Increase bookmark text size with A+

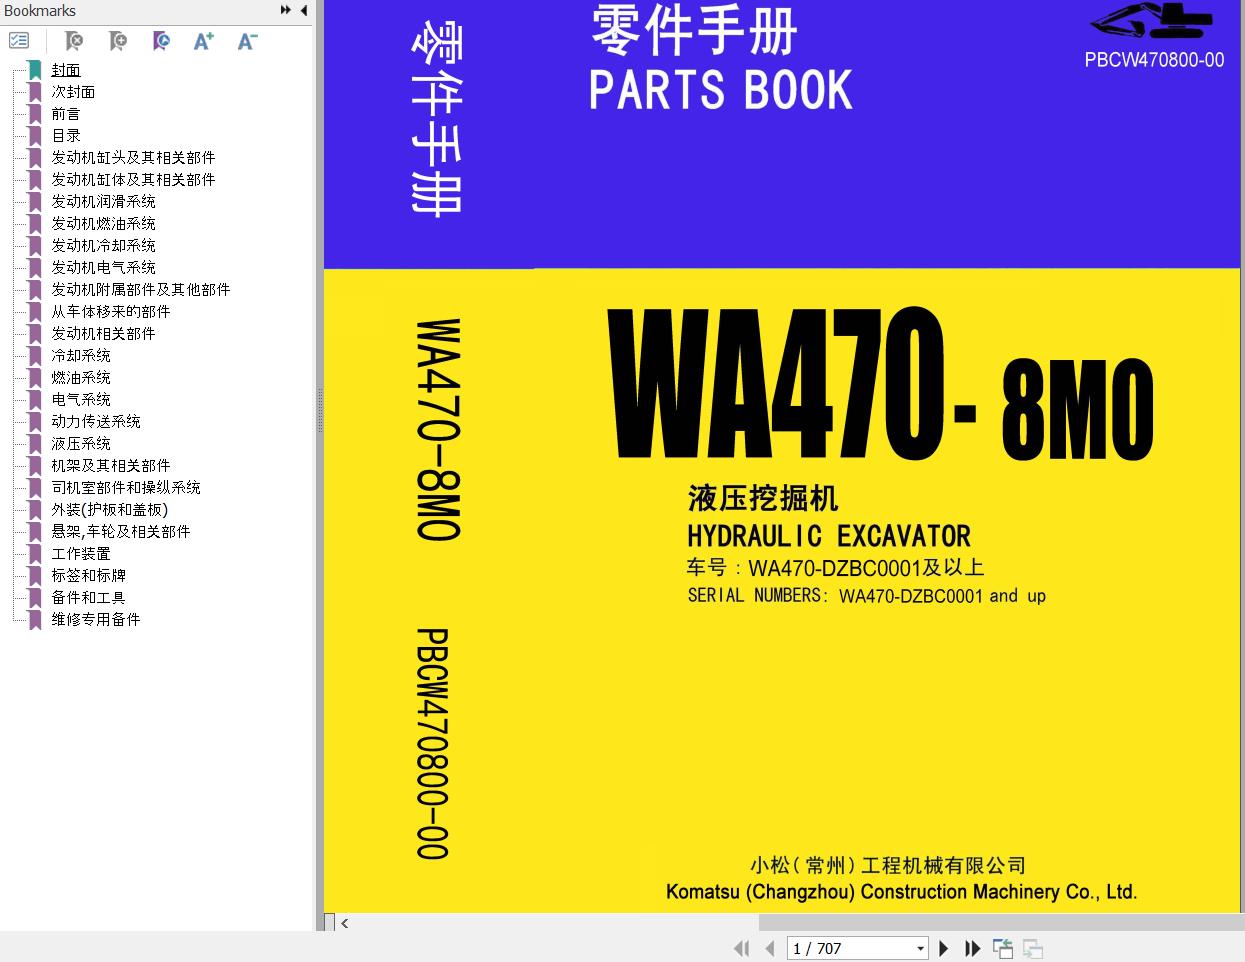204,41
